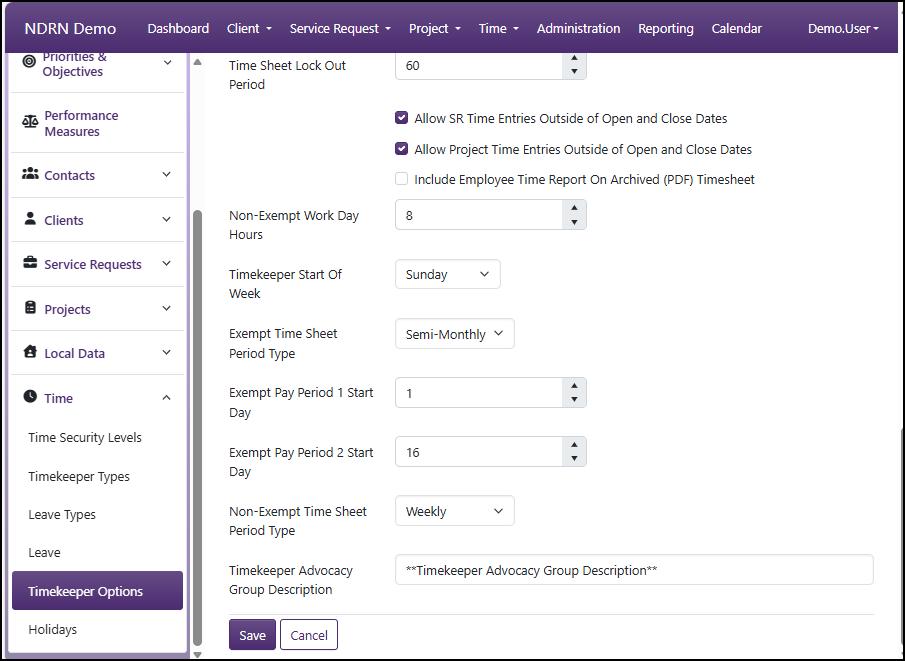The height and width of the screenshot is (661, 905).
Task: Expand the Clients section chevron
Action: (167, 219)
